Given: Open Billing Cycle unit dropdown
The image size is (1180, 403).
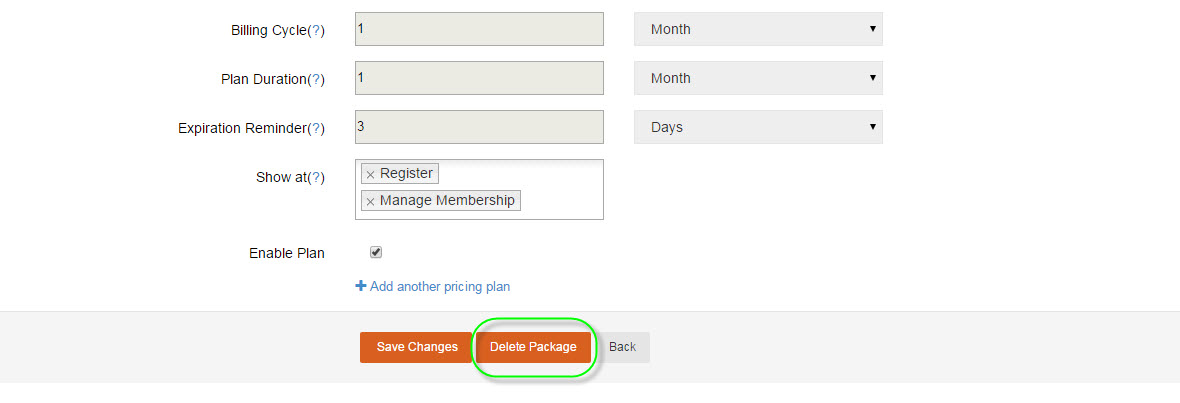Looking at the screenshot, I should pyautogui.click(x=758, y=29).
